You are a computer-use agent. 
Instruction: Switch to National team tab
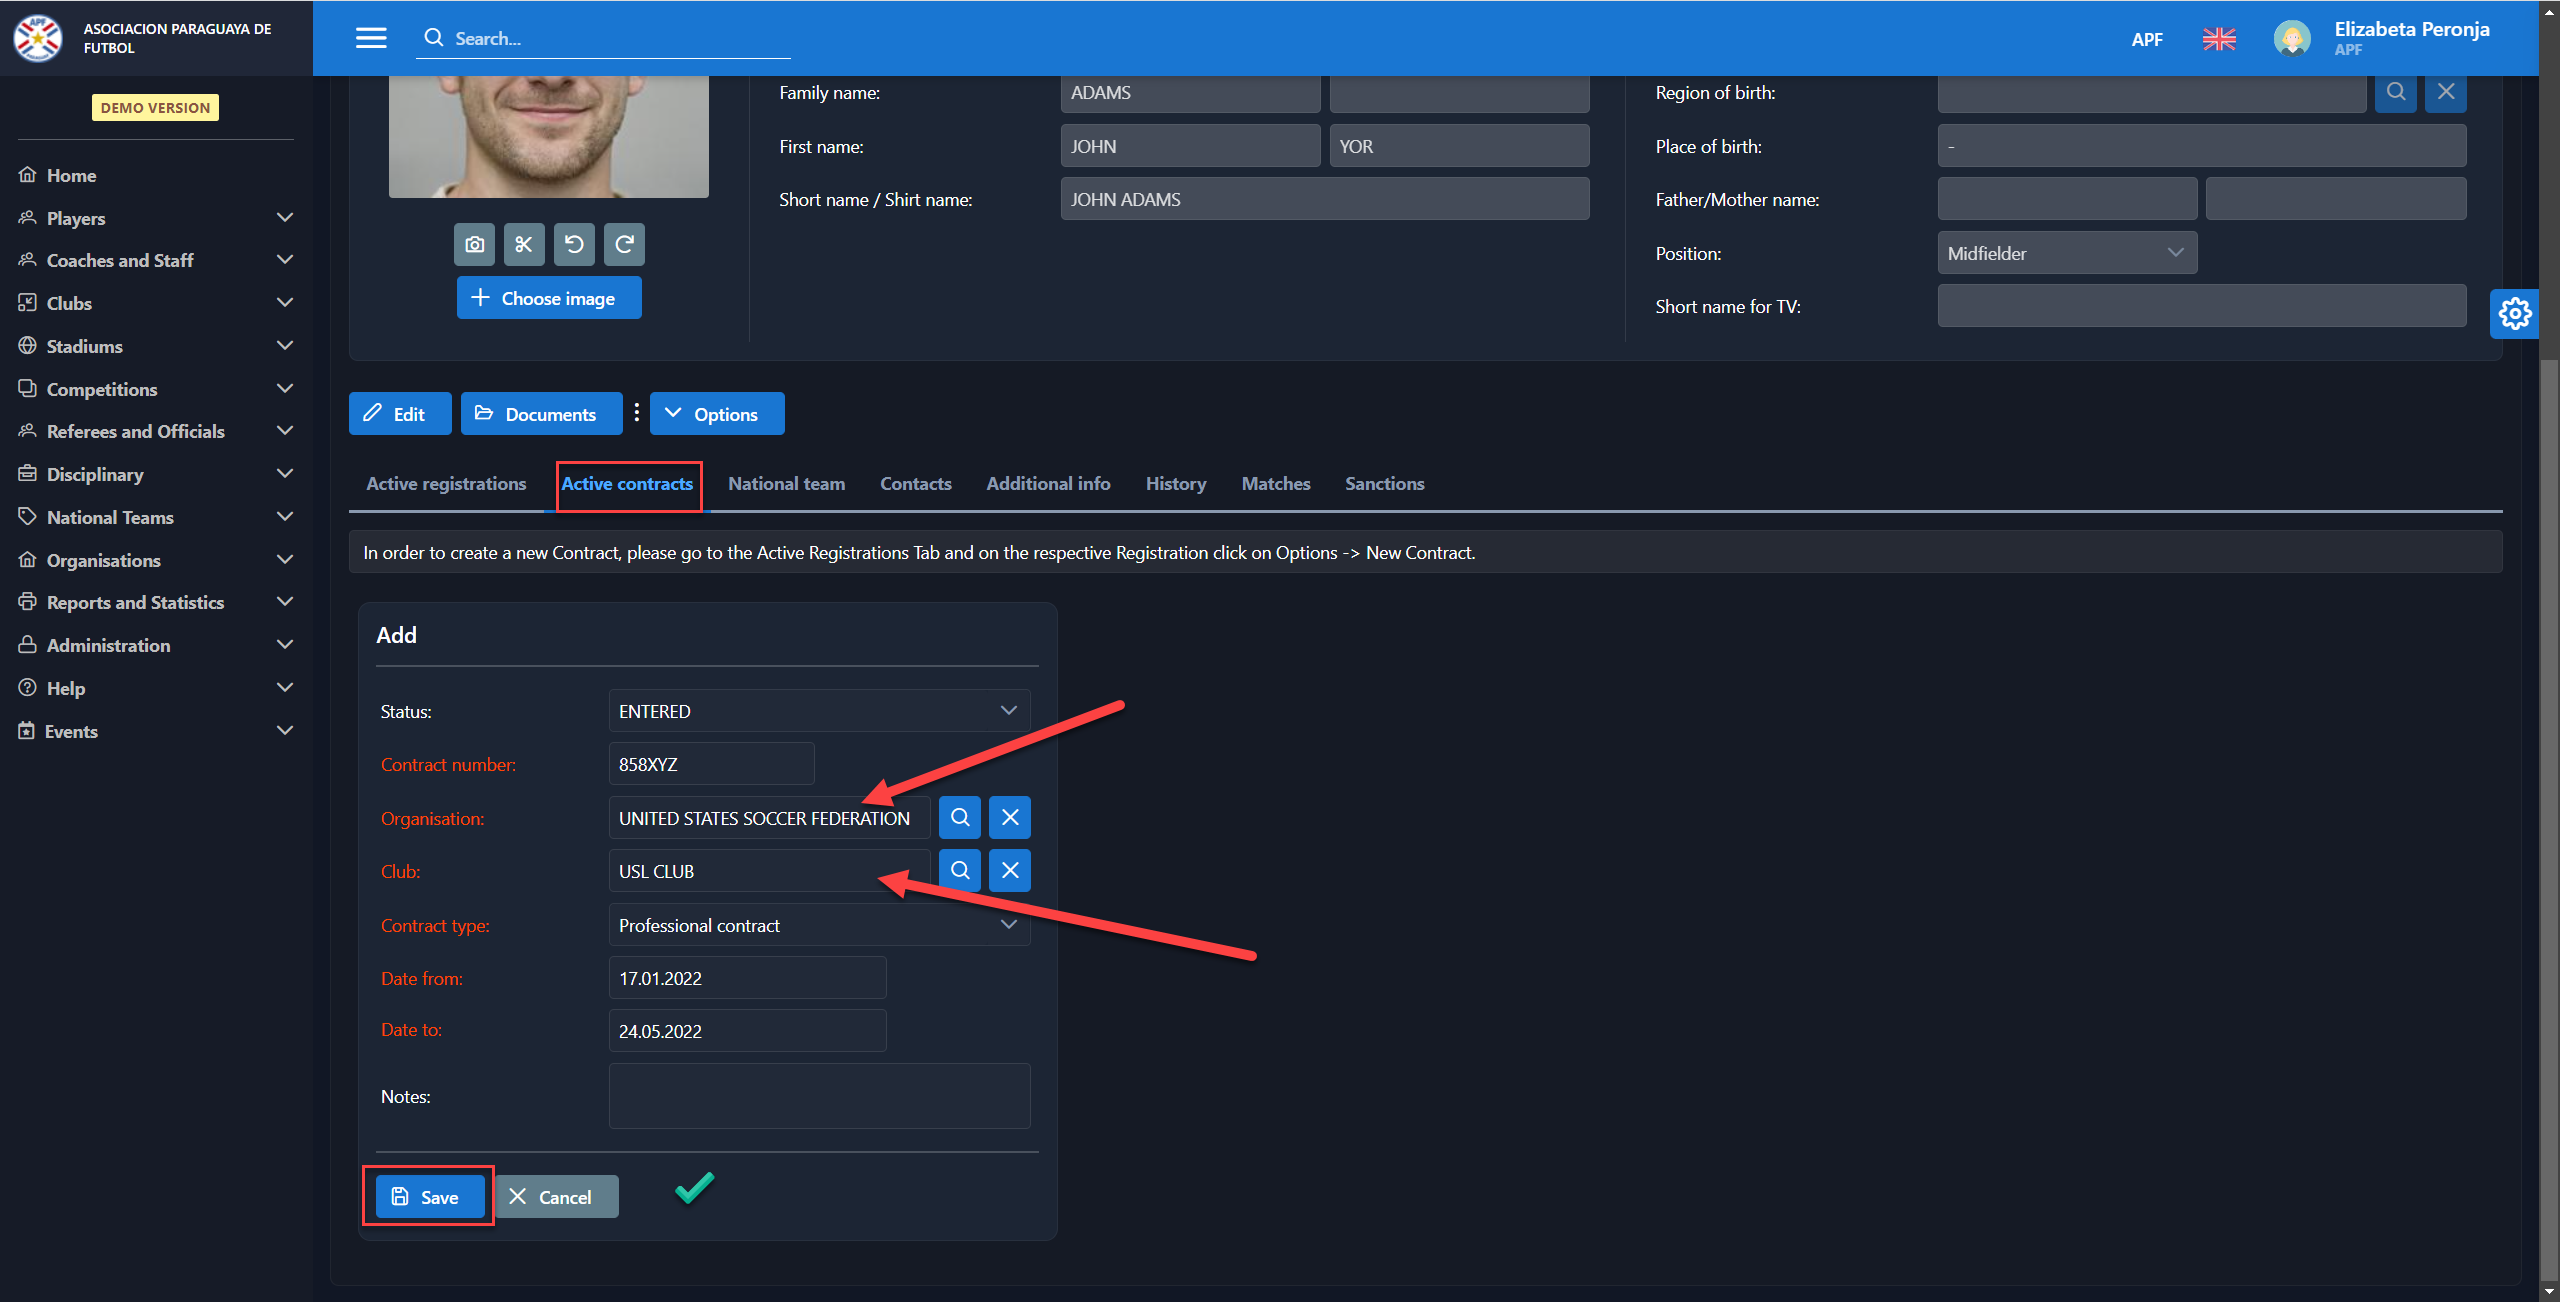[x=786, y=484]
